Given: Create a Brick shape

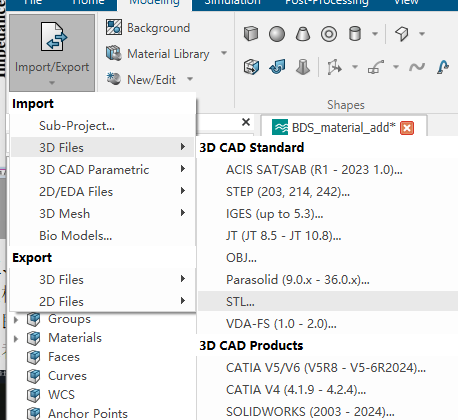Looking at the screenshot, I should pyautogui.click(x=251, y=34).
